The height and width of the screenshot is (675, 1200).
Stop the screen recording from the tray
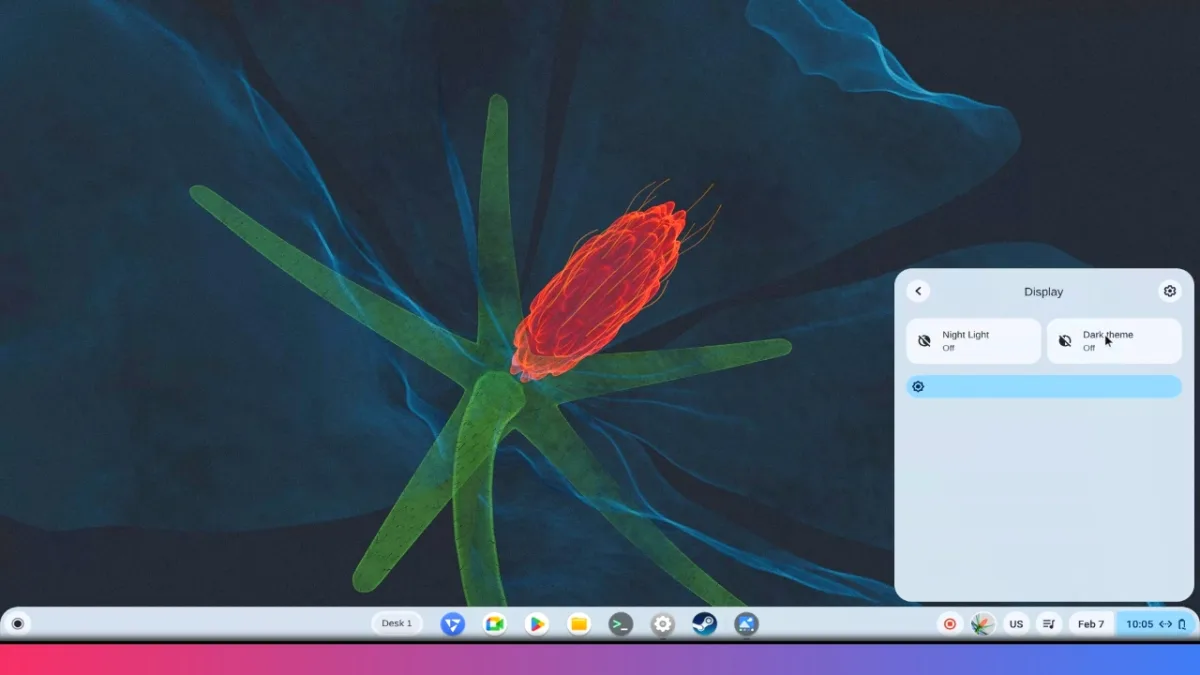[x=950, y=624]
